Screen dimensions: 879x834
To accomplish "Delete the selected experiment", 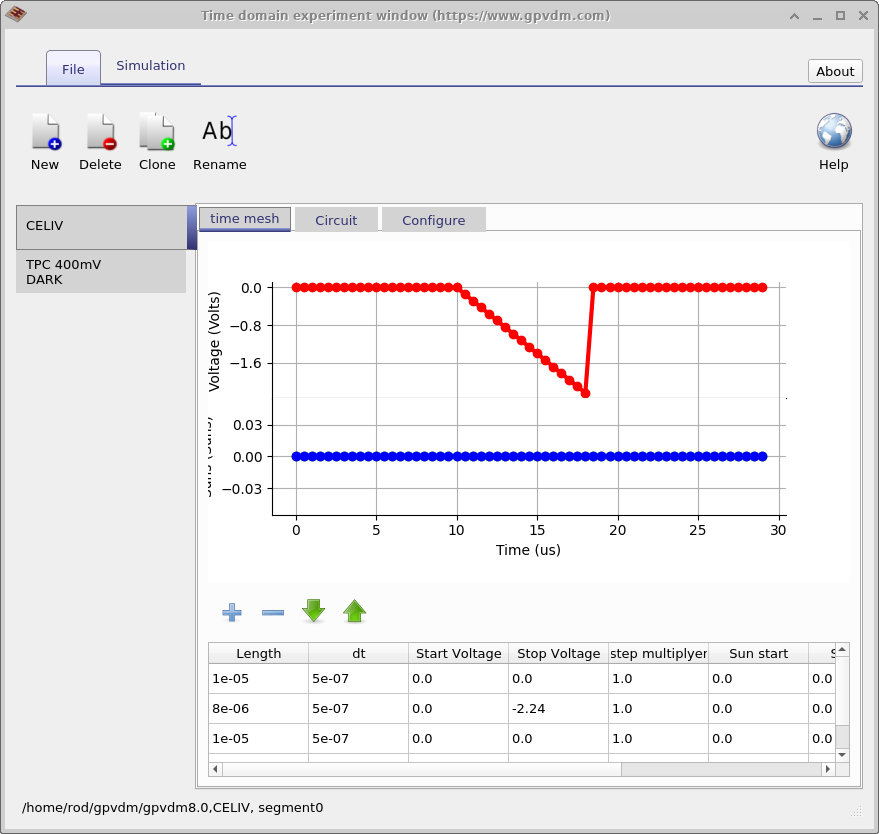I will point(100,140).
